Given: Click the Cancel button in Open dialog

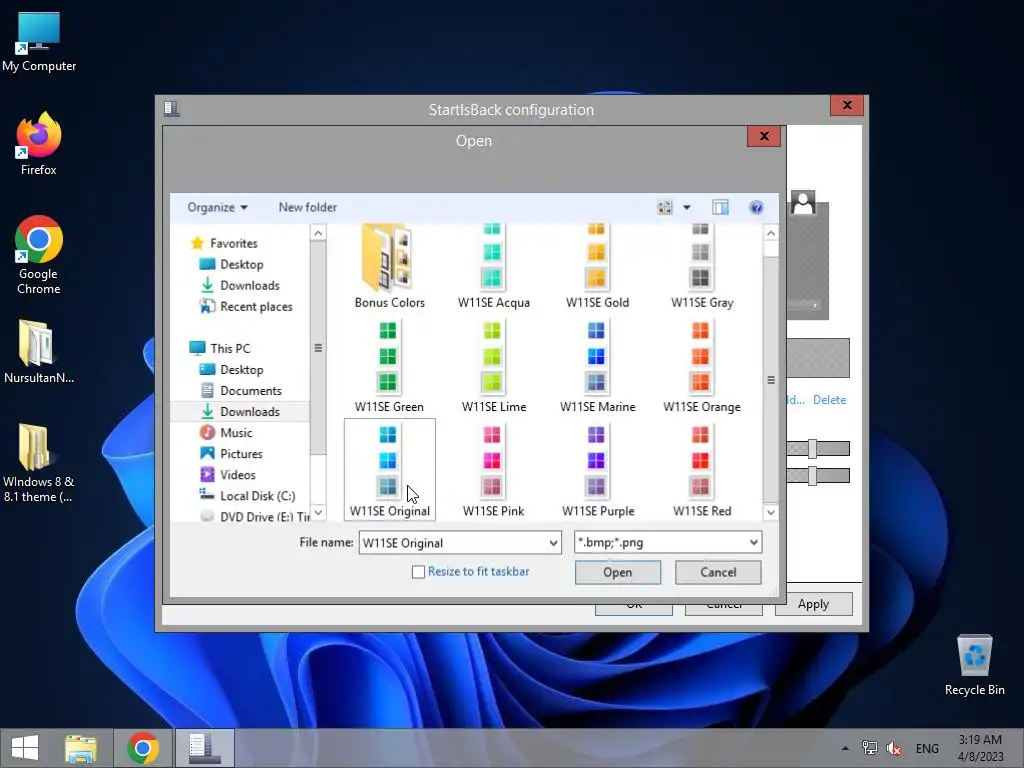Looking at the screenshot, I should pos(718,572).
